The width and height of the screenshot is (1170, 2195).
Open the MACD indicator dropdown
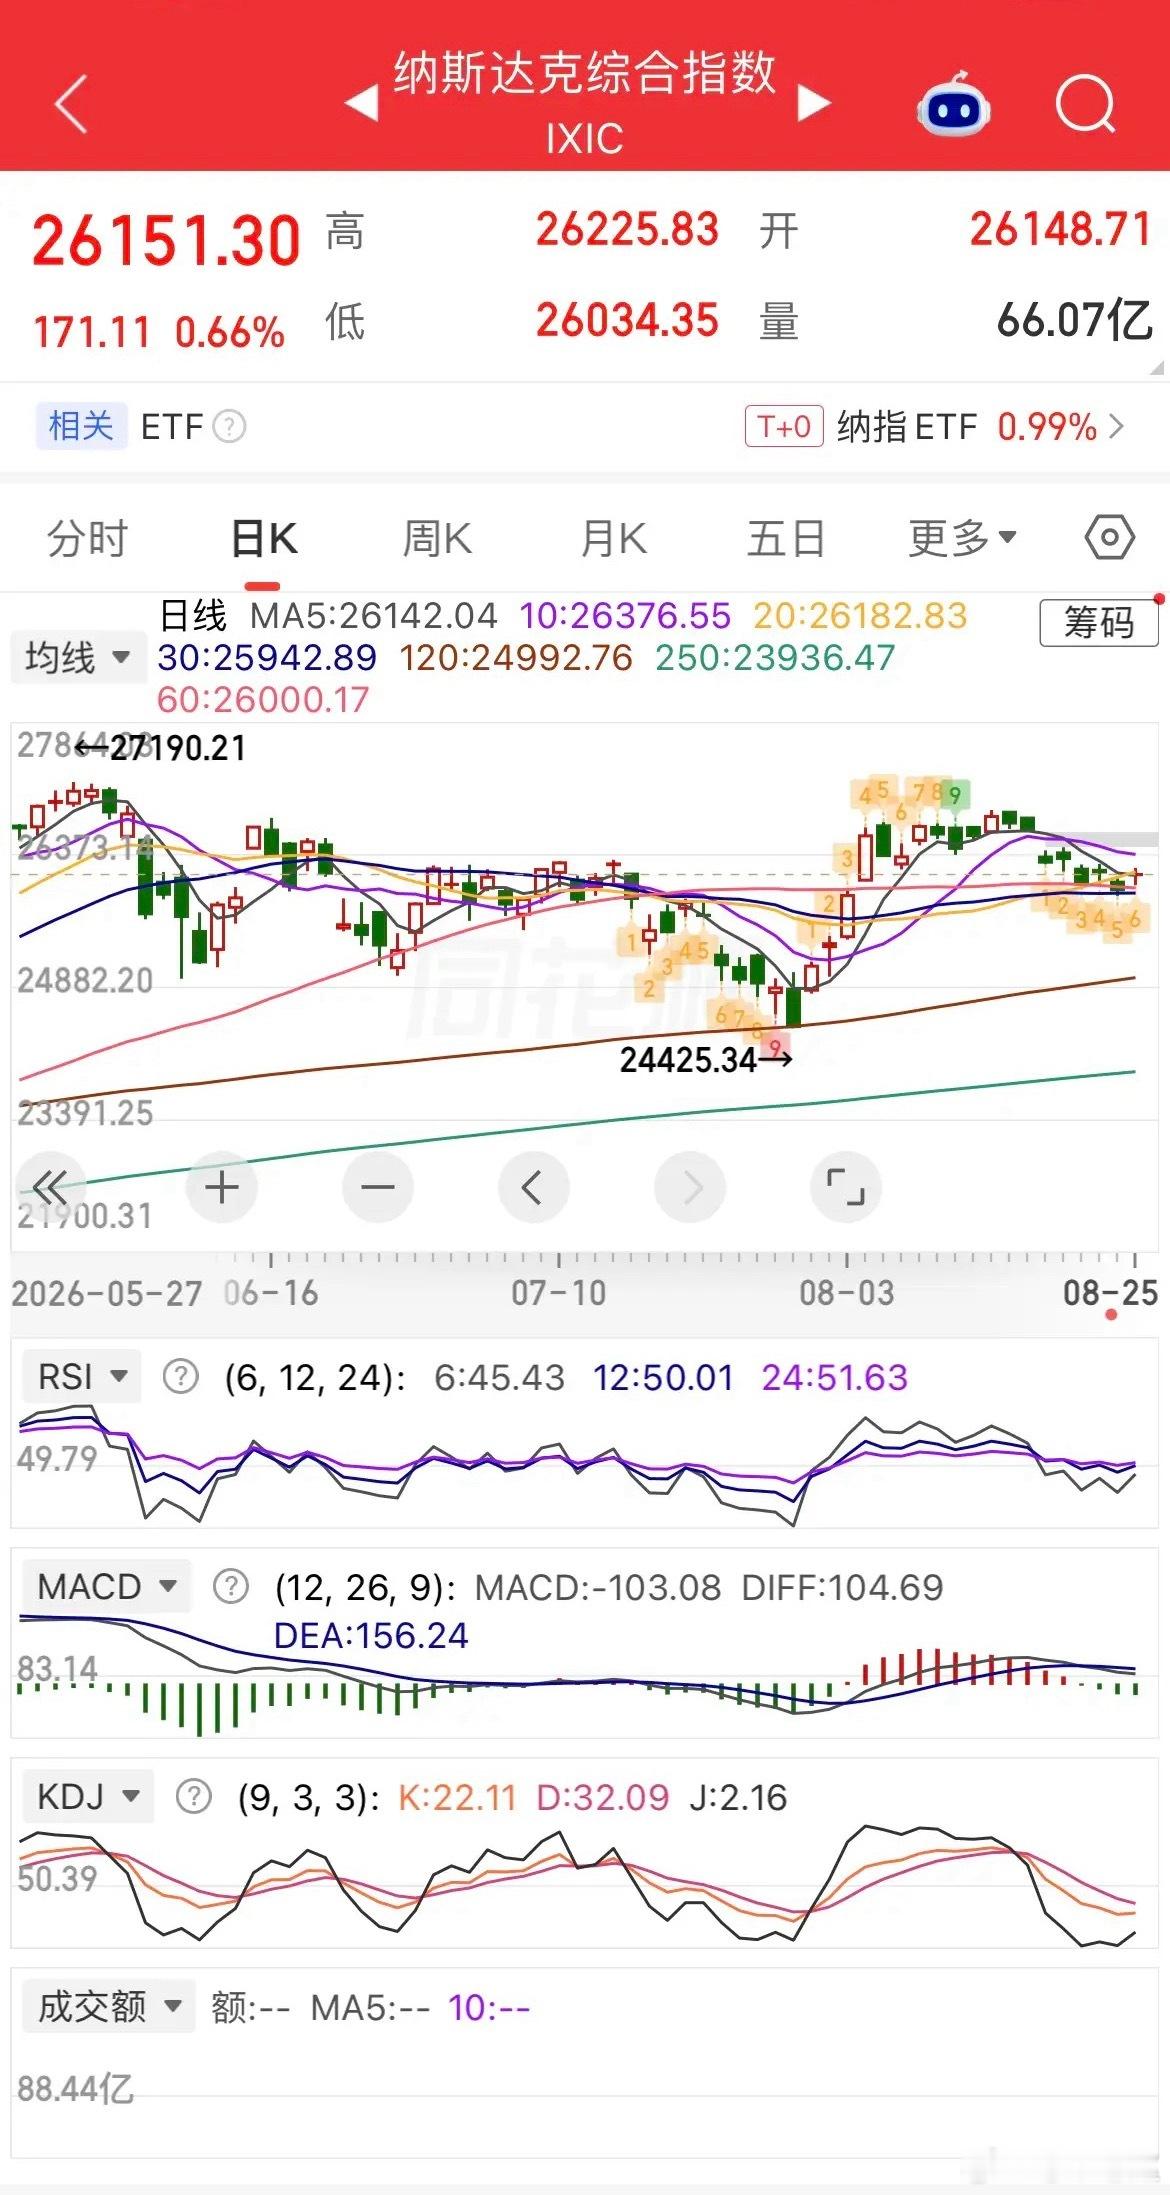tap(106, 1587)
